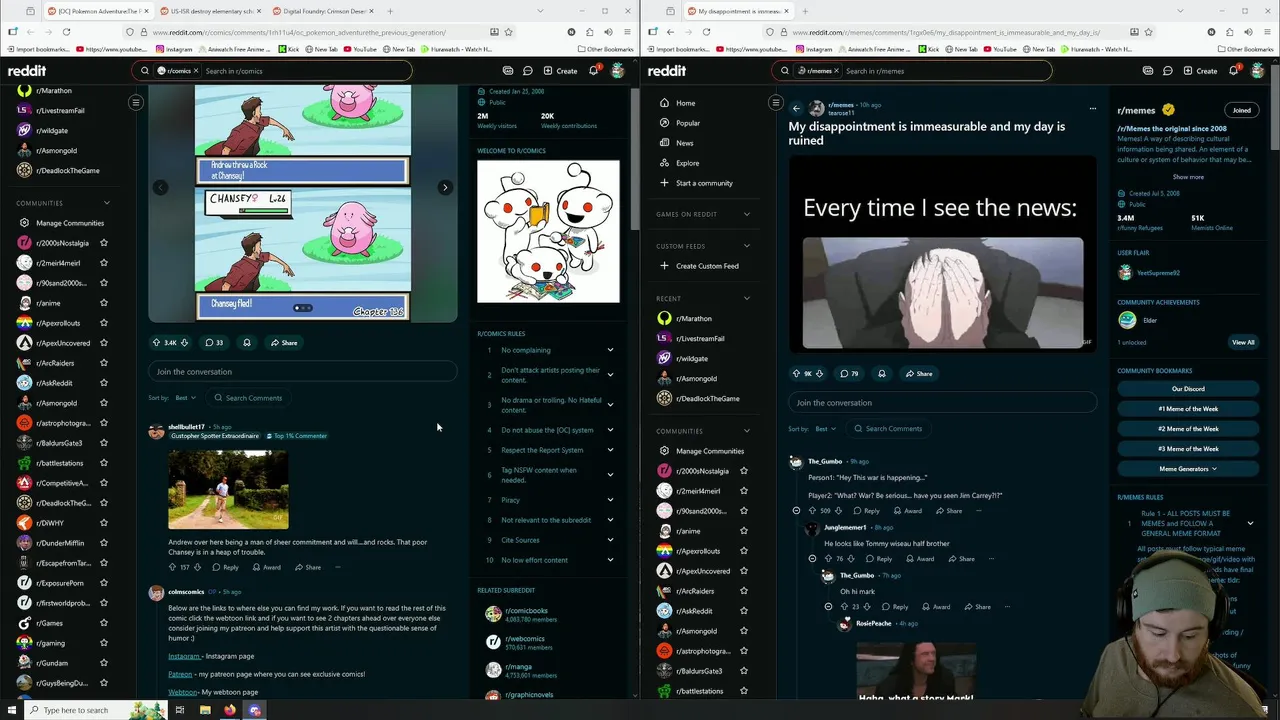The width and height of the screenshot is (1280, 720).
Task: Expand the No low effort content rule
Action: pyautogui.click(x=610, y=560)
